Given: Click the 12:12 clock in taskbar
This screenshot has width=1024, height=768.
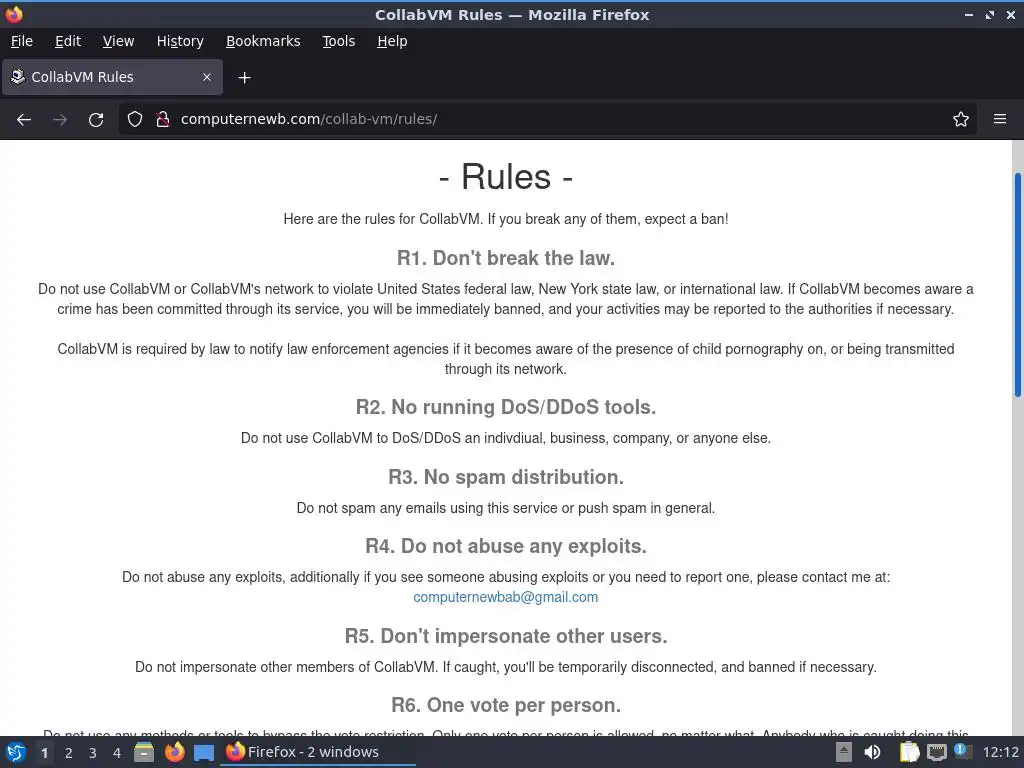Looking at the screenshot, I should [x=1000, y=752].
